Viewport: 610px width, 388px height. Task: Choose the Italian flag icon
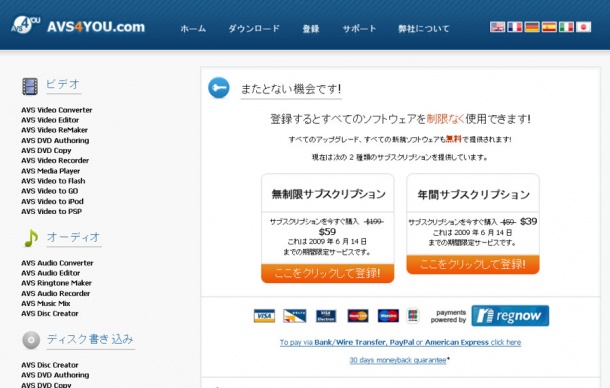tap(566, 27)
